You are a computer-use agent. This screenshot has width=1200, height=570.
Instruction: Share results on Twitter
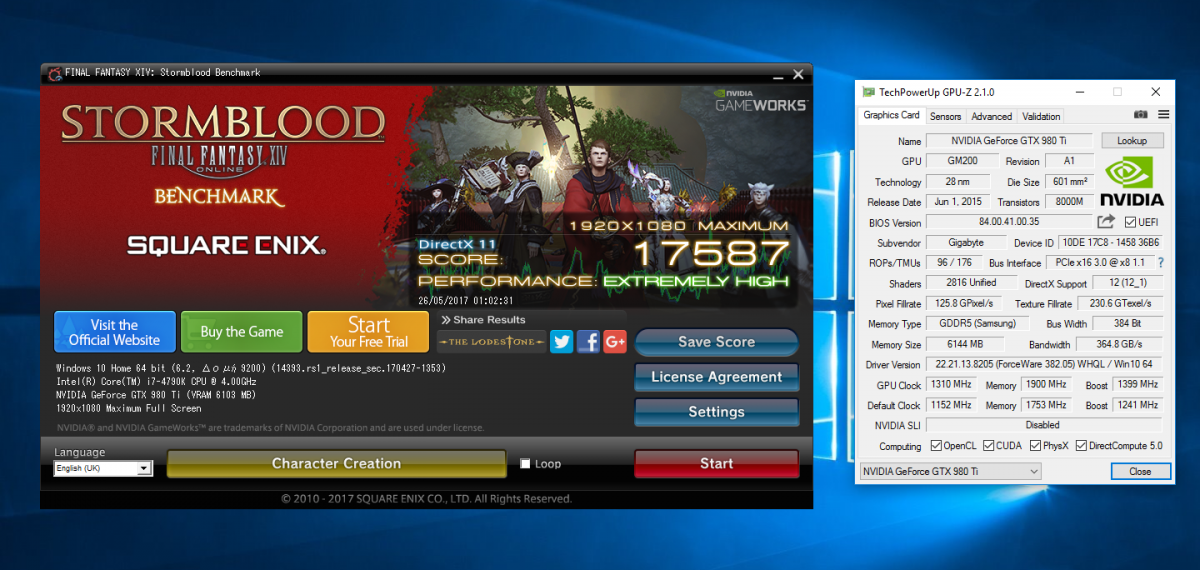(562, 342)
